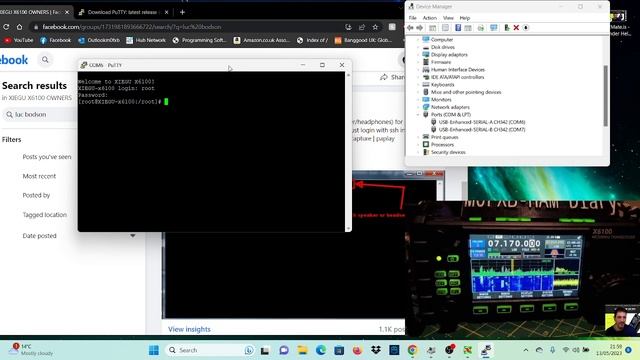Click the PuTTY terminal vertical scrollbar
This screenshot has width=640, height=360.
(348, 151)
